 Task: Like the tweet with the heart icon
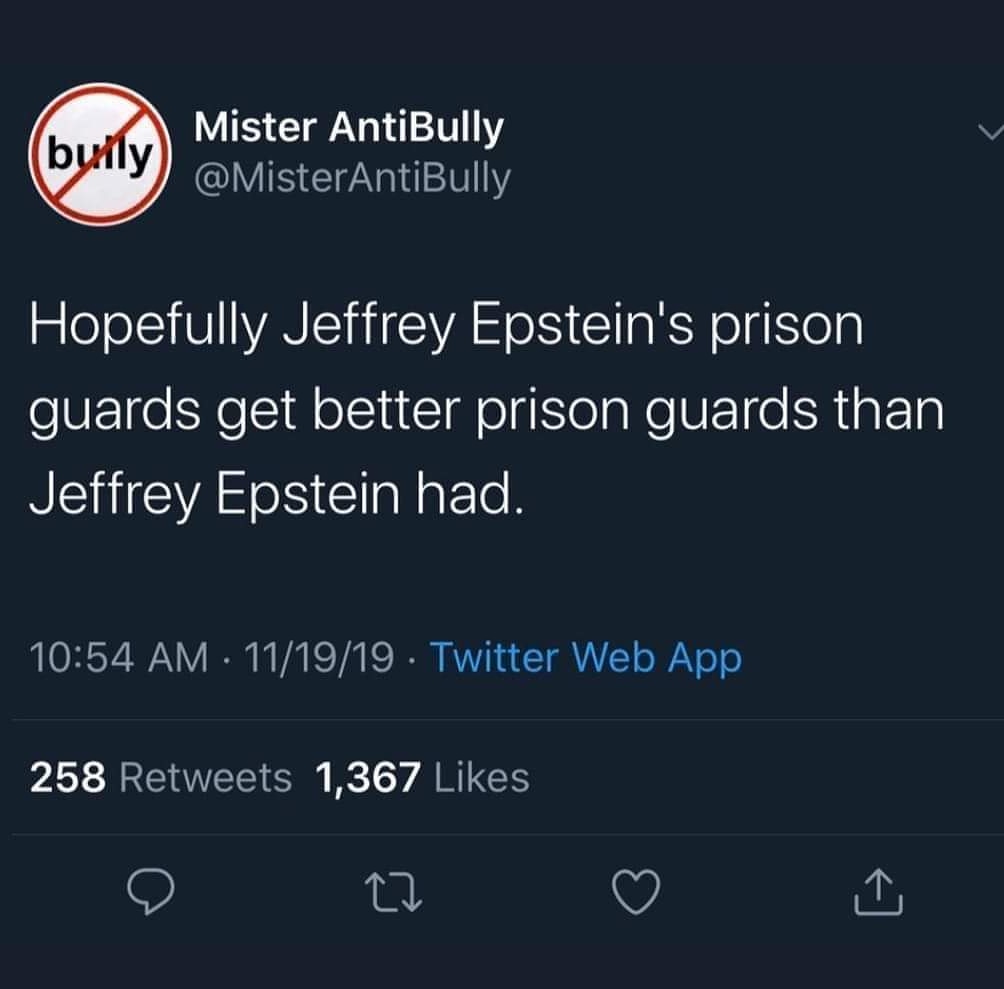[638, 892]
